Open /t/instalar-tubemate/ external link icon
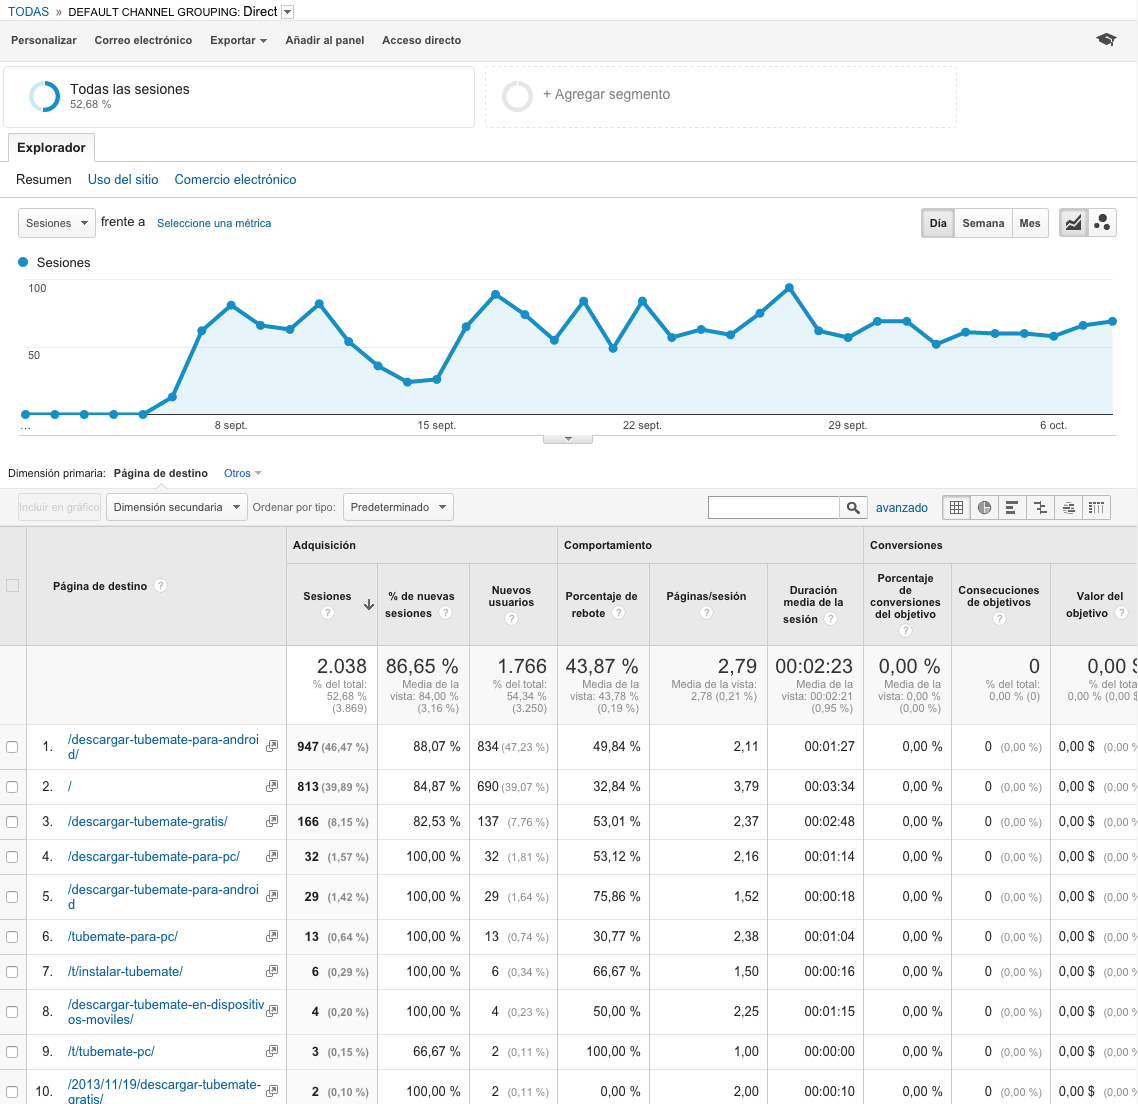 (272, 971)
